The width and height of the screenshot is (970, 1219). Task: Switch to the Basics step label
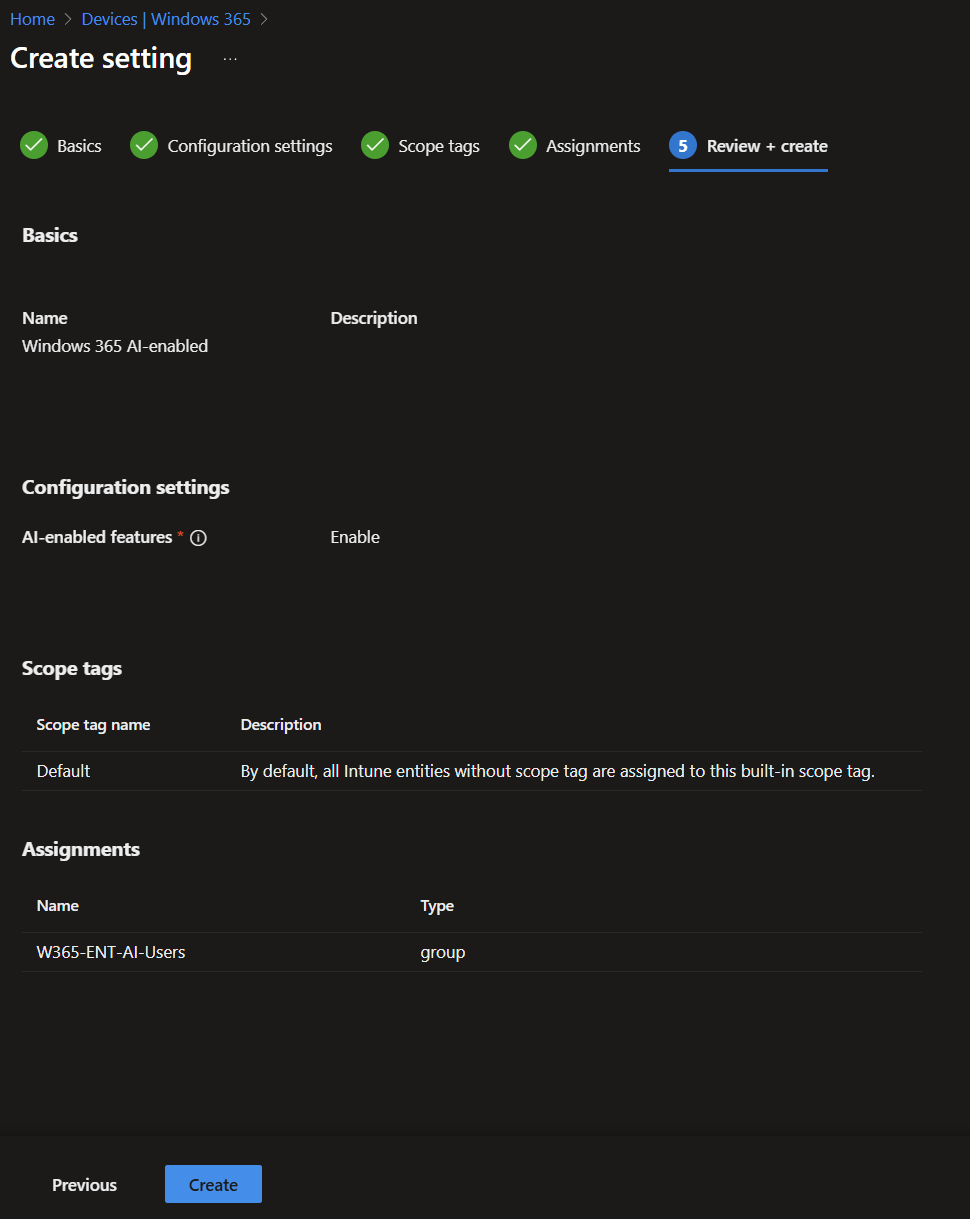click(x=79, y=146)
